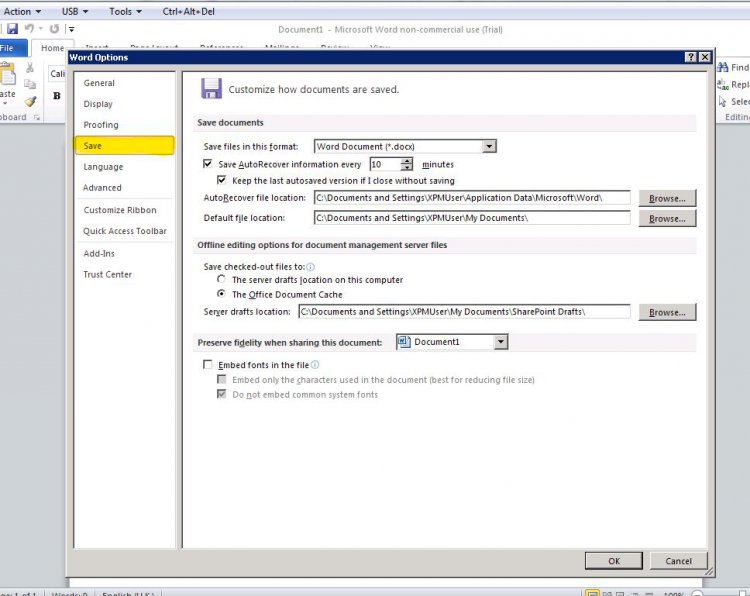Decrease AutoRecover minutes with down arrow

click(407, 167)
